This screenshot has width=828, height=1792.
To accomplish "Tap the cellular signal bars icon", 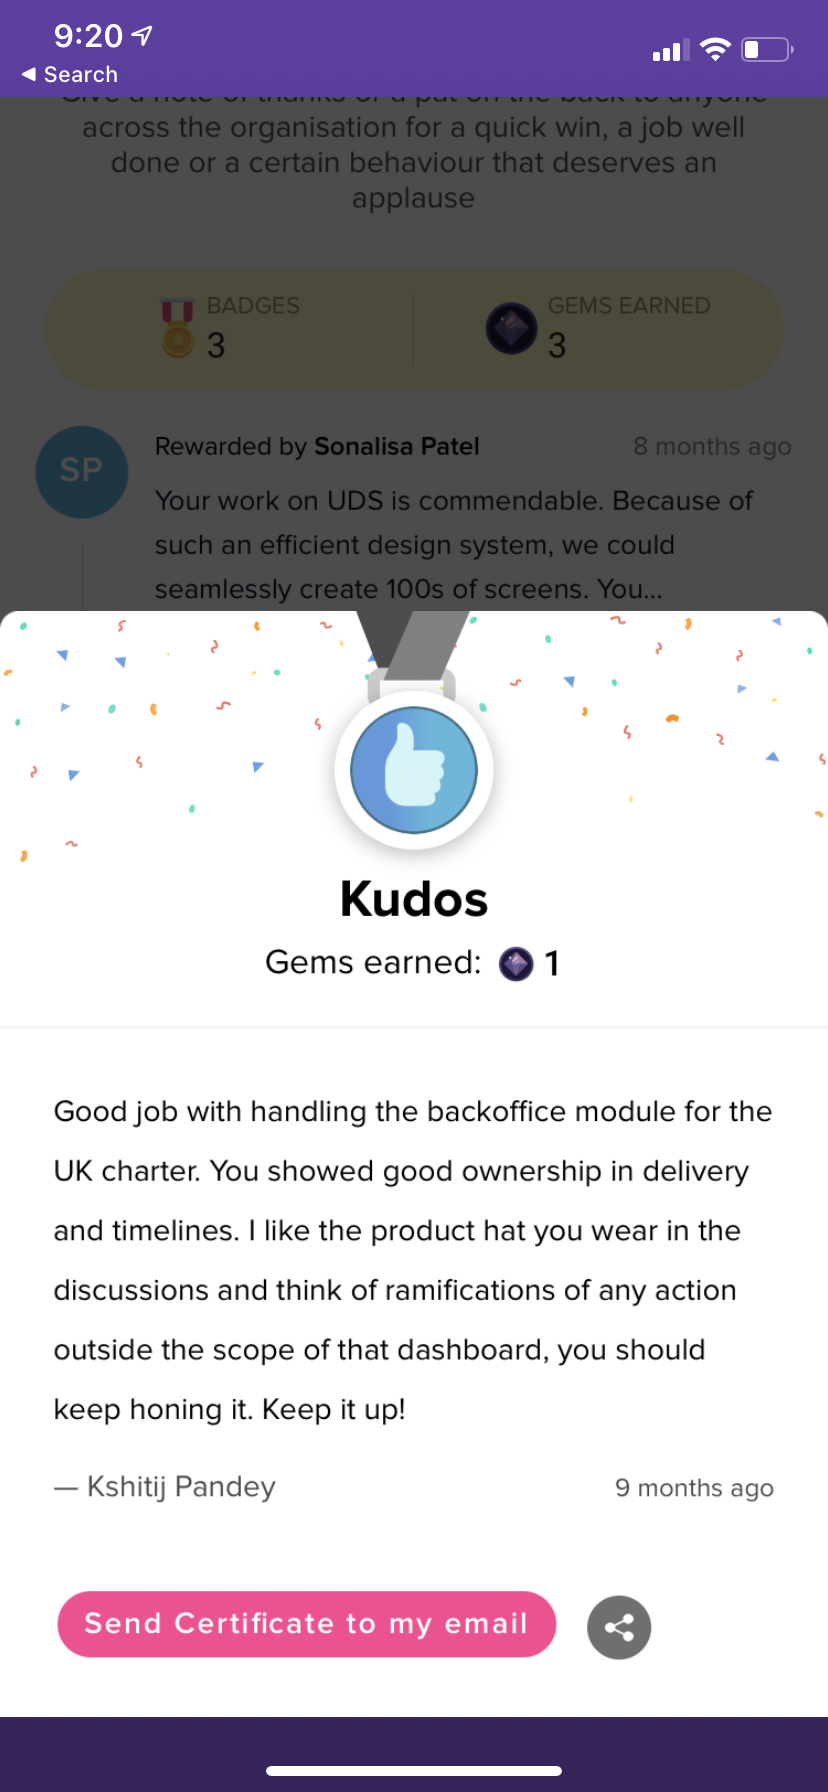I will [671, 50].
